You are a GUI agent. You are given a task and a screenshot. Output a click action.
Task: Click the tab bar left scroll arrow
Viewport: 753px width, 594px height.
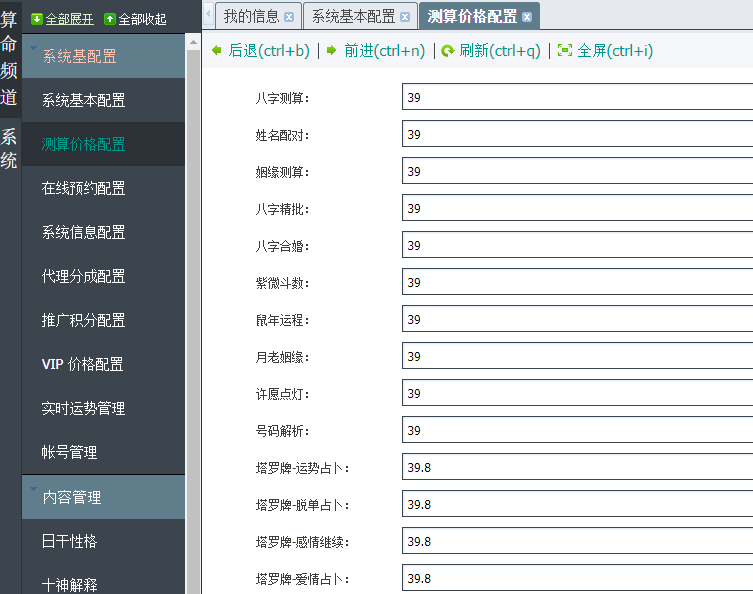coord(208,13)
